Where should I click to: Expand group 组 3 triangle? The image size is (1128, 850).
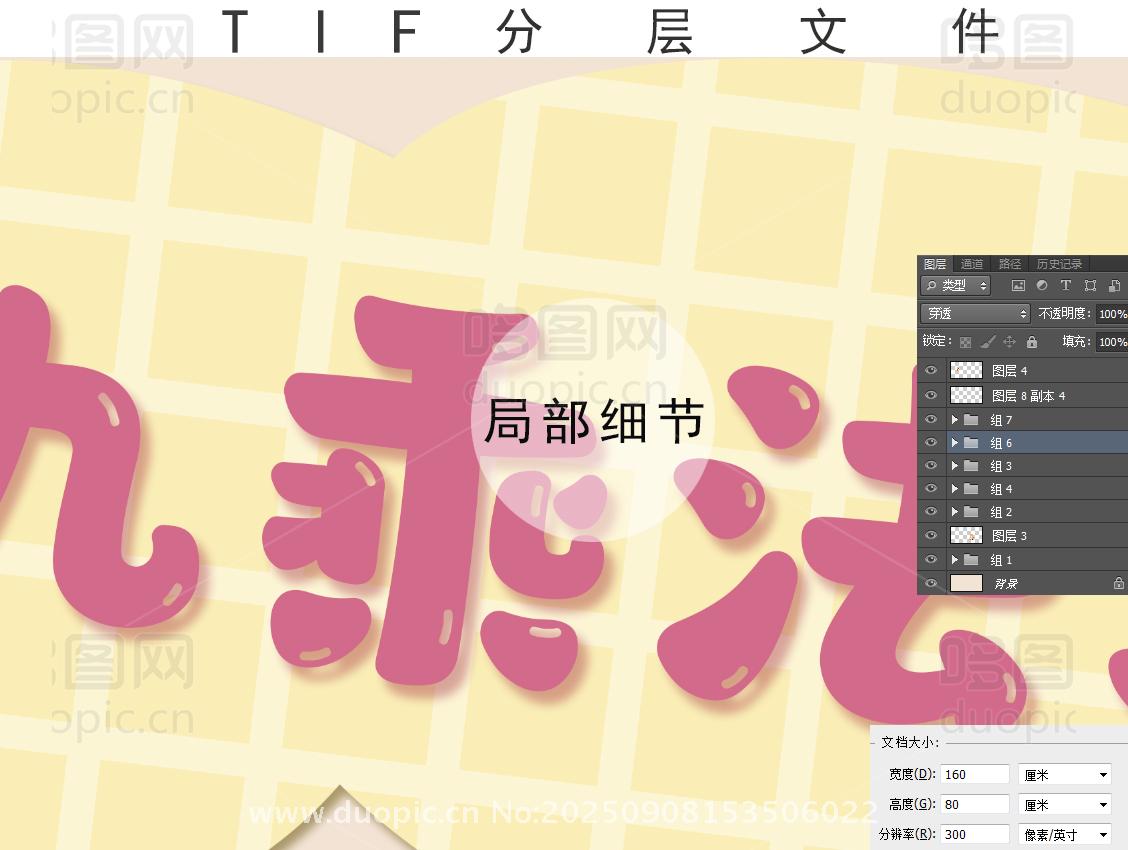(955, 465)
